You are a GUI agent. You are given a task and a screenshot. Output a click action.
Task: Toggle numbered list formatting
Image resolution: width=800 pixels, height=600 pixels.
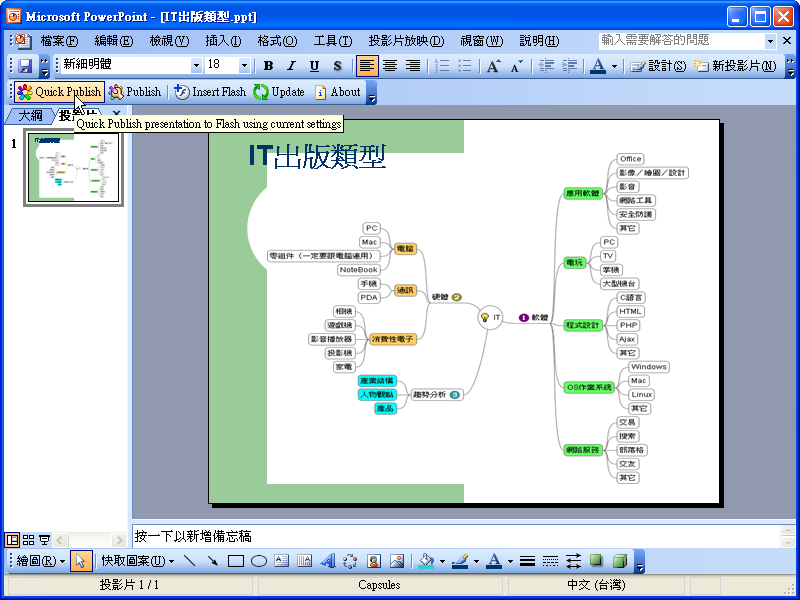pyautogui.click(x=442, y=66)
